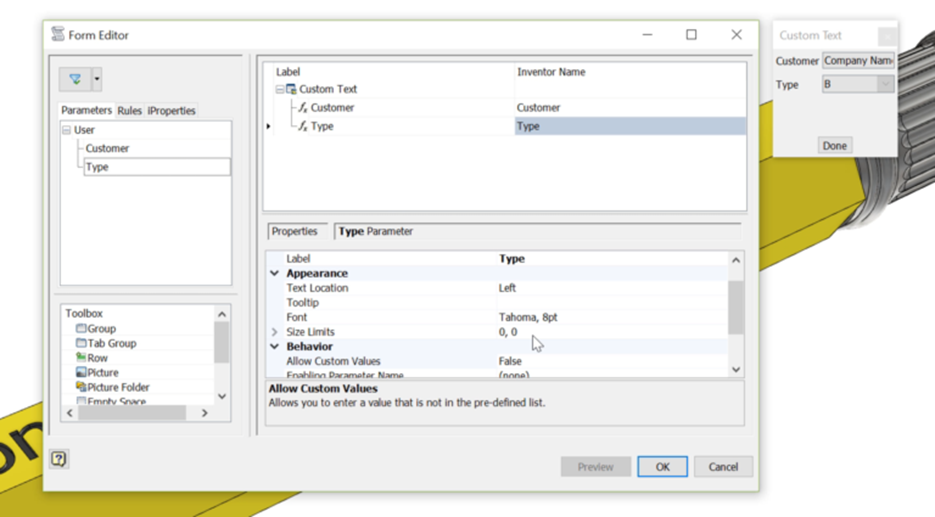
Task: Click the Label property value Type
Action: [x=512, y=259]
